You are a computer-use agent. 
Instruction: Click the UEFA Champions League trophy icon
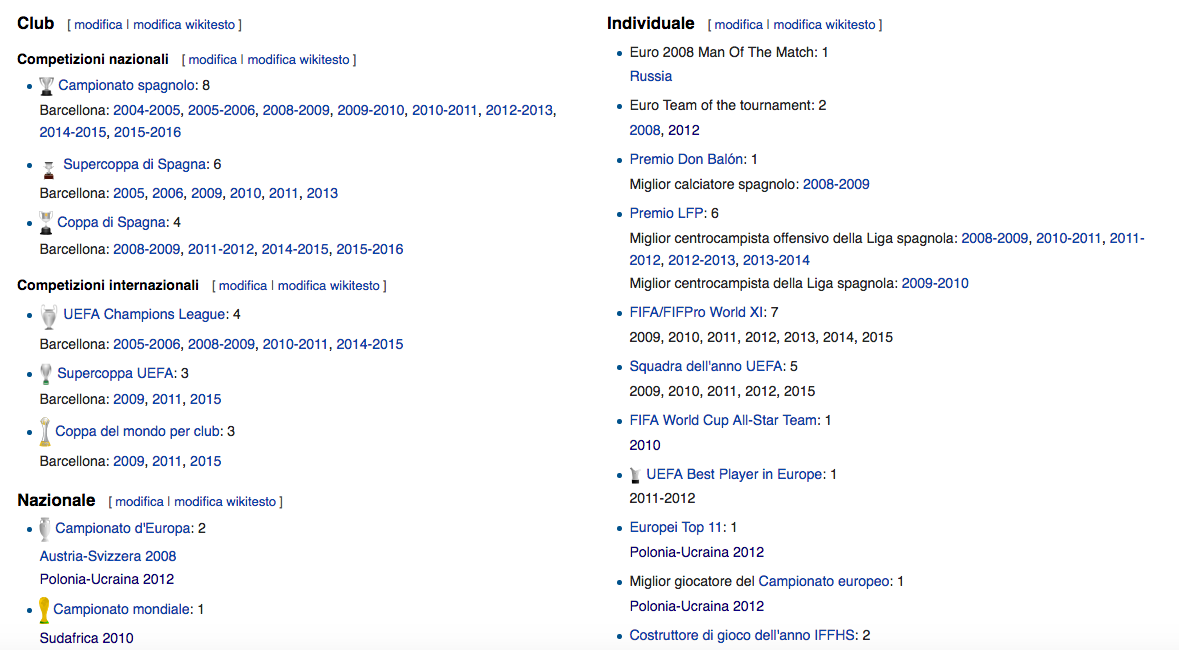(x=49, y=316)
